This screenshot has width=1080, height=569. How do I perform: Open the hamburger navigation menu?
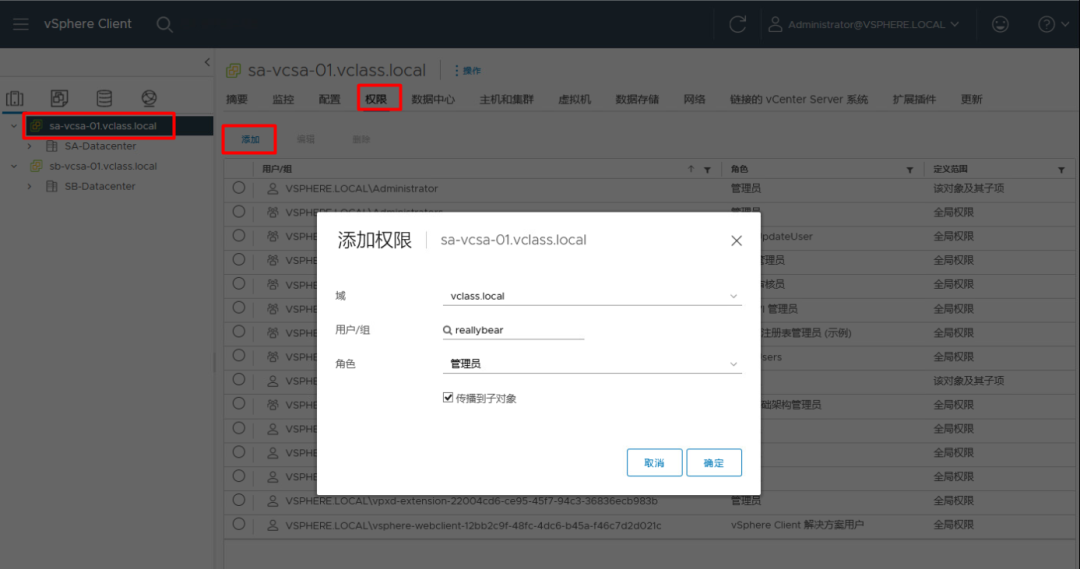click(x=21, y=24)
